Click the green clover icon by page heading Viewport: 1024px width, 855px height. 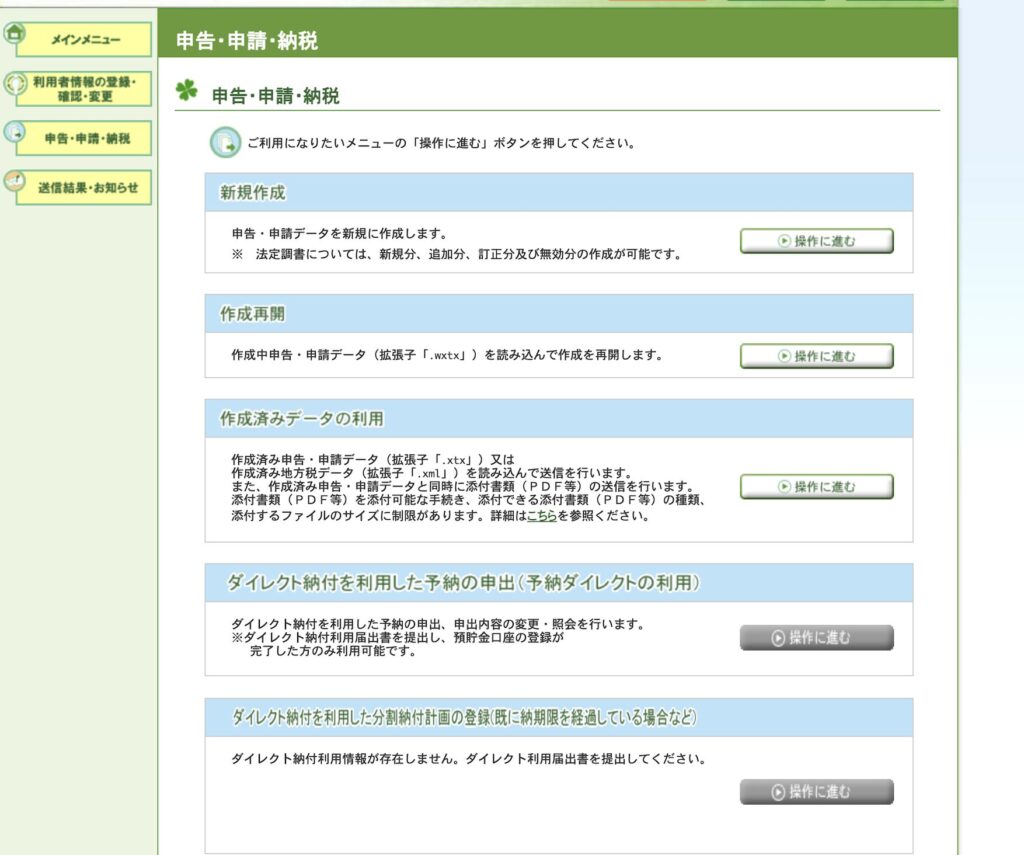coord(186,91)
